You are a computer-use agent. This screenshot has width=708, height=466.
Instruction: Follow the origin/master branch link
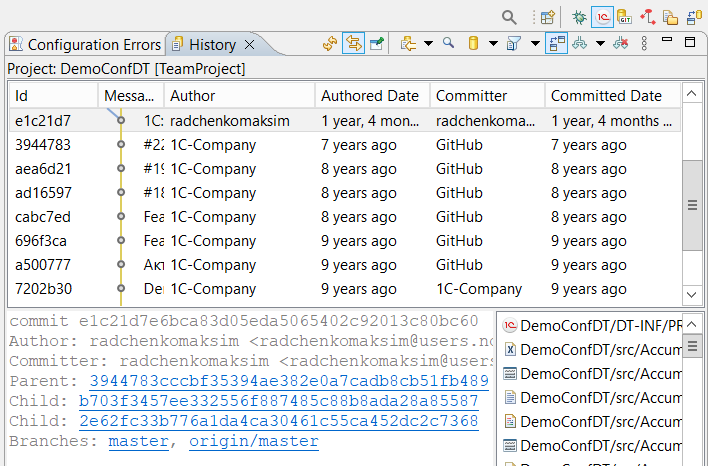254,441
